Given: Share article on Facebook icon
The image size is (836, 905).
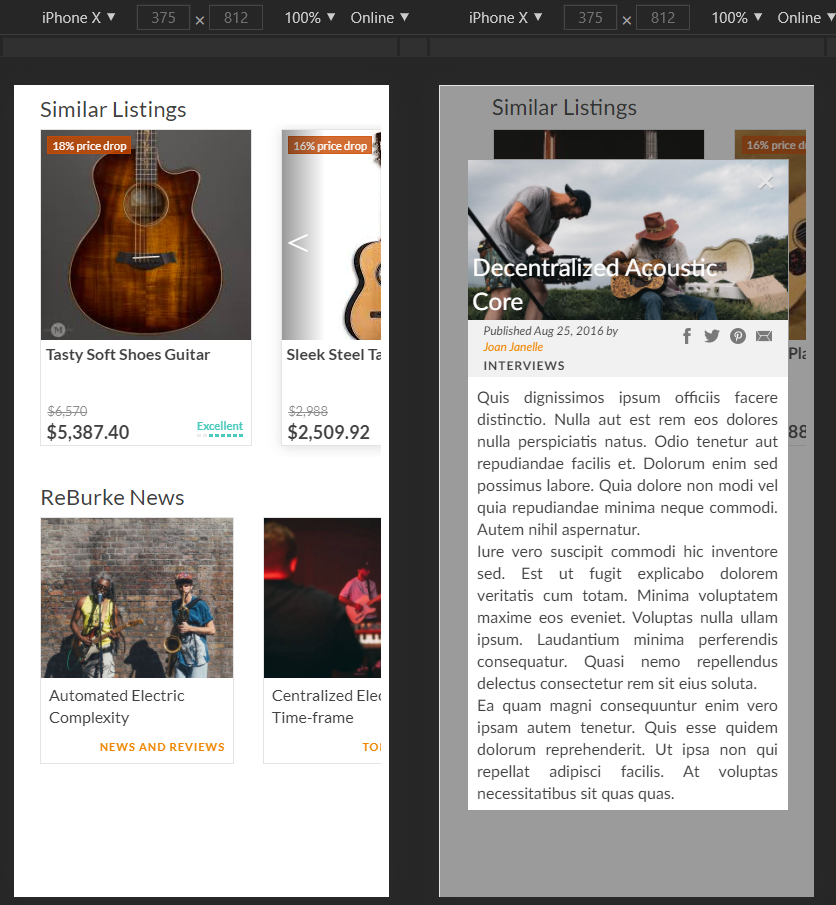Looking at the screenshot, I should pyautogui.click(x=686, y=336).
